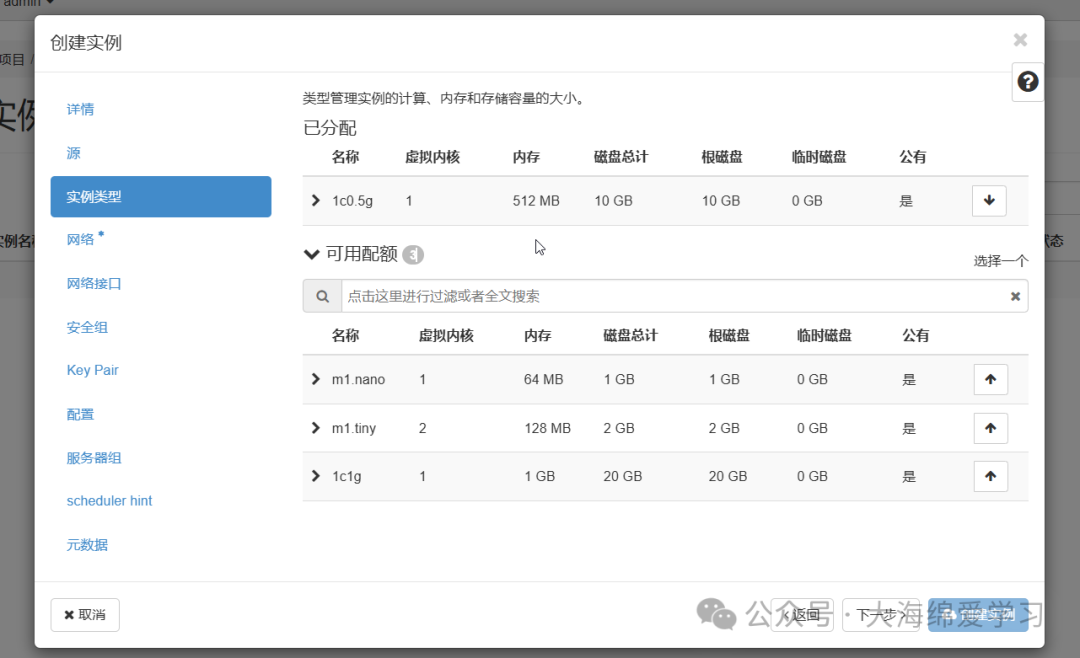The width and height of the screenshot is (1080, 658).
Task: Select the scheduler hint section
Action: (109, 500)
